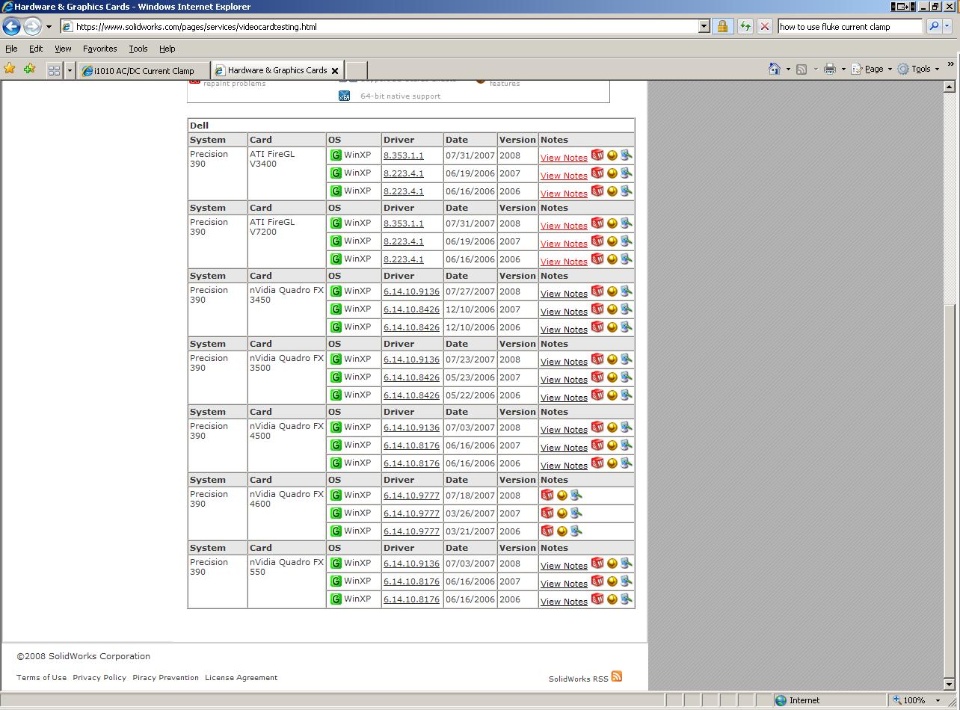Open the License Agreement footer link
Image resolution: width=960 pixels, height=710 pixels.
241,678
